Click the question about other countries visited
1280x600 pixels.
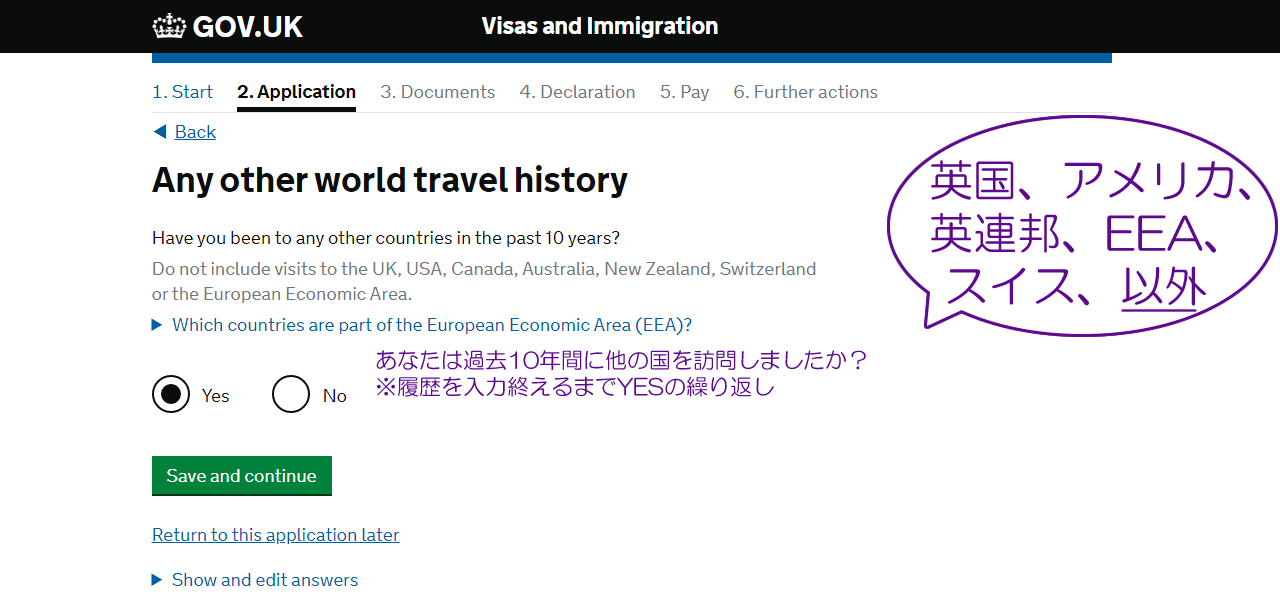386,238
